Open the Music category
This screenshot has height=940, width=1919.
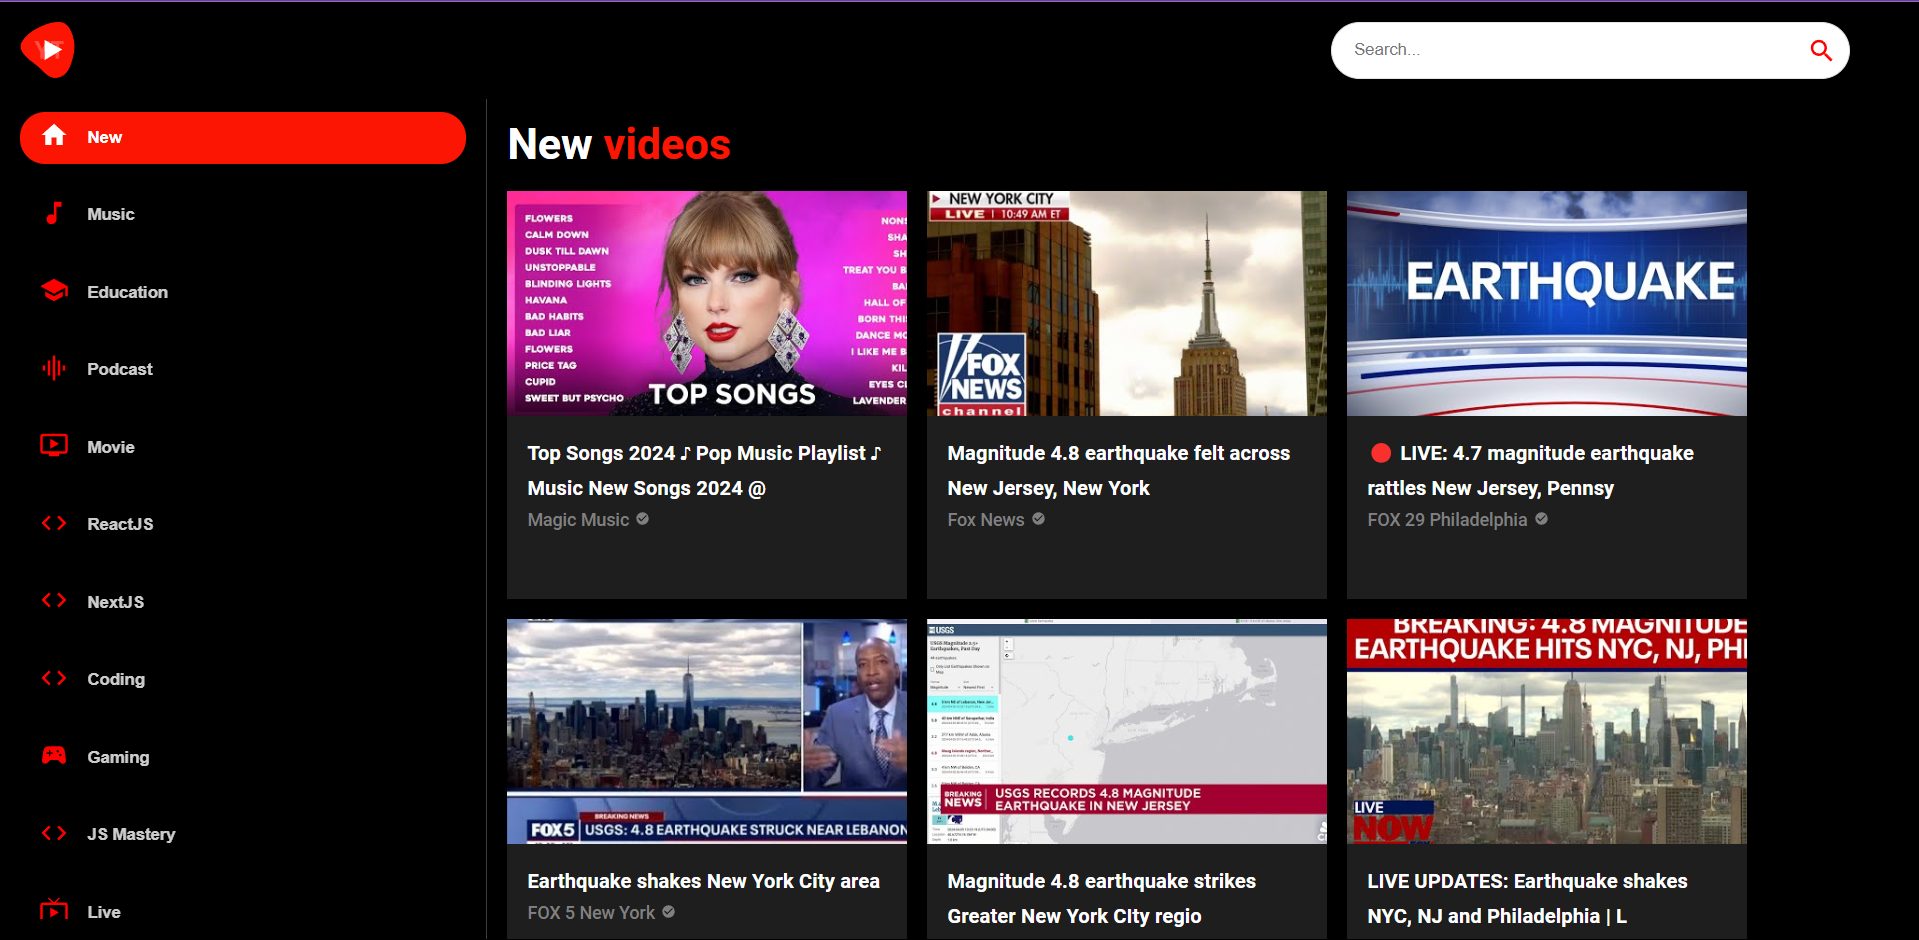pyautogui.click(x=243, y=214)
